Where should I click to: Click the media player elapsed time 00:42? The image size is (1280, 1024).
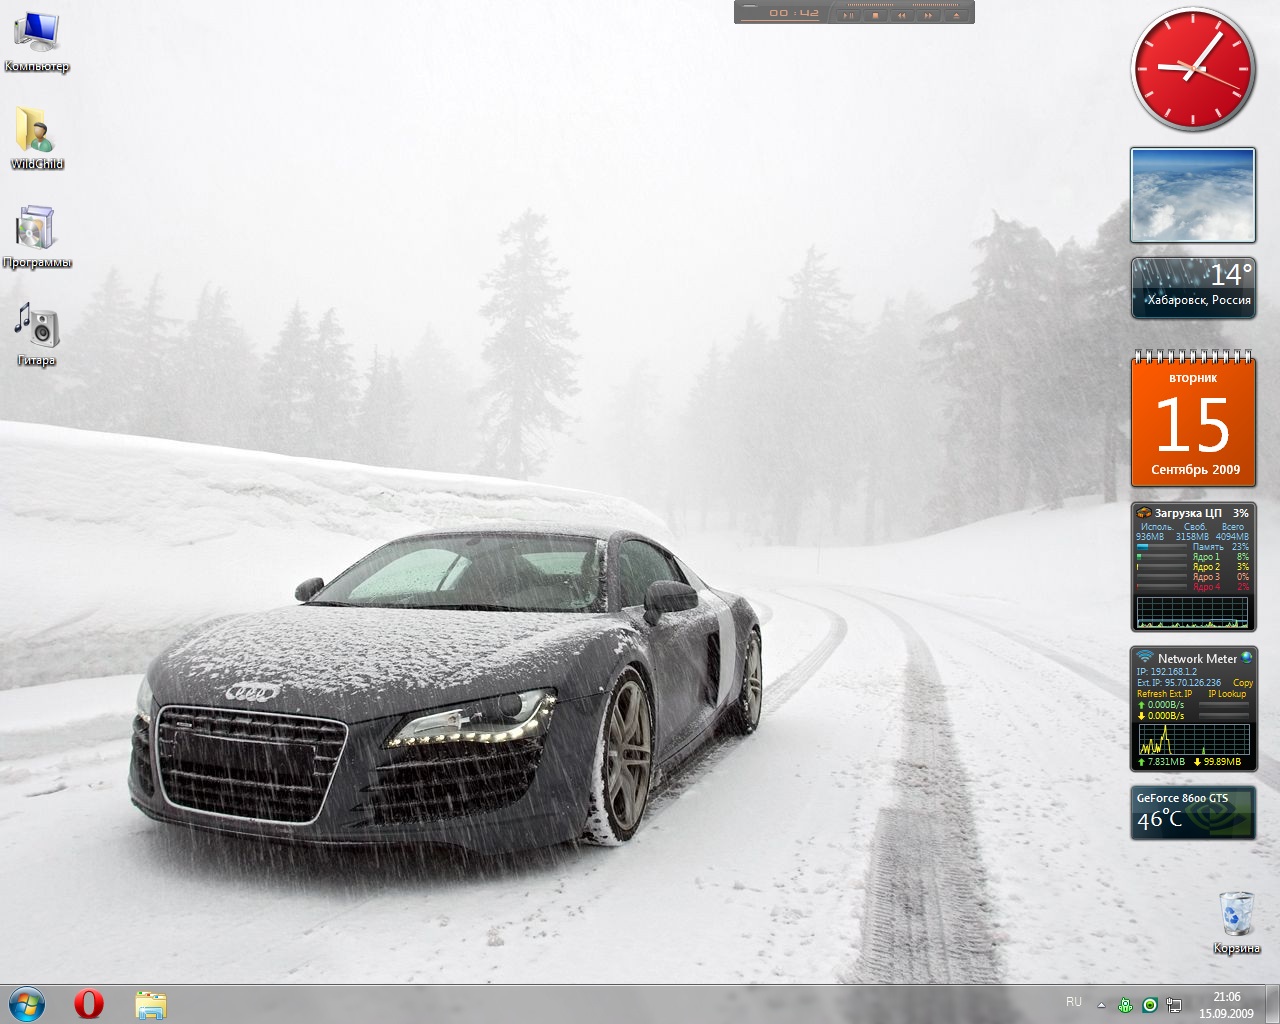pos(794,13)
